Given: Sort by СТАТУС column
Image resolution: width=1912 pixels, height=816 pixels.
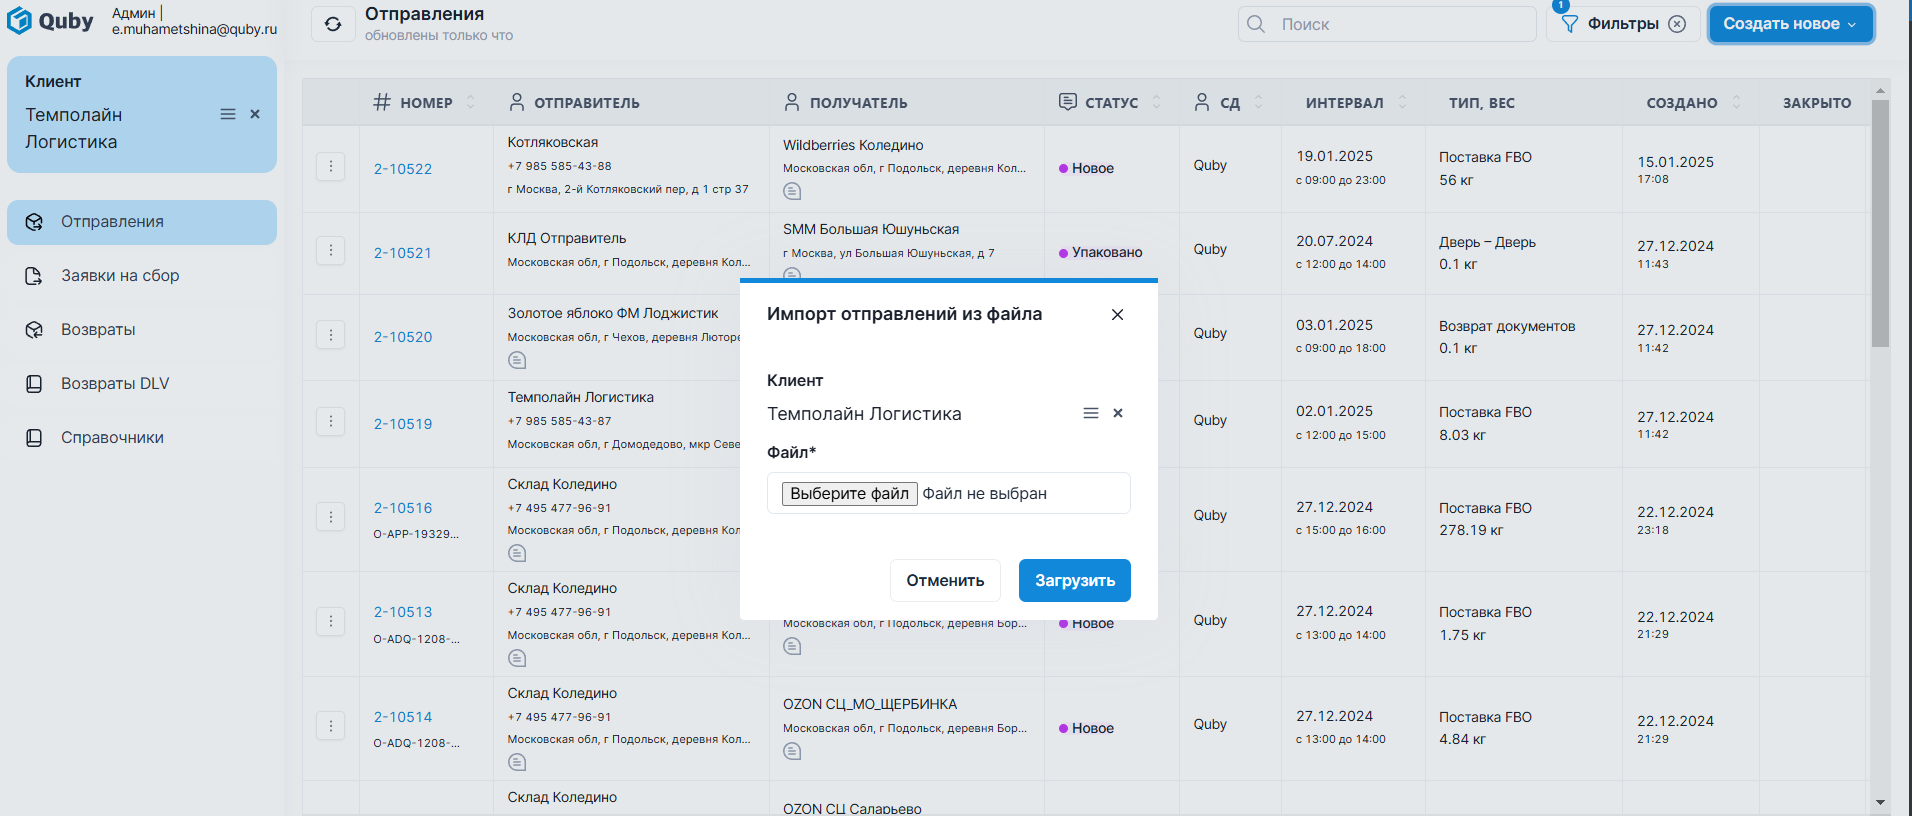Looking at the screenshot, I should coord(1157,102).
